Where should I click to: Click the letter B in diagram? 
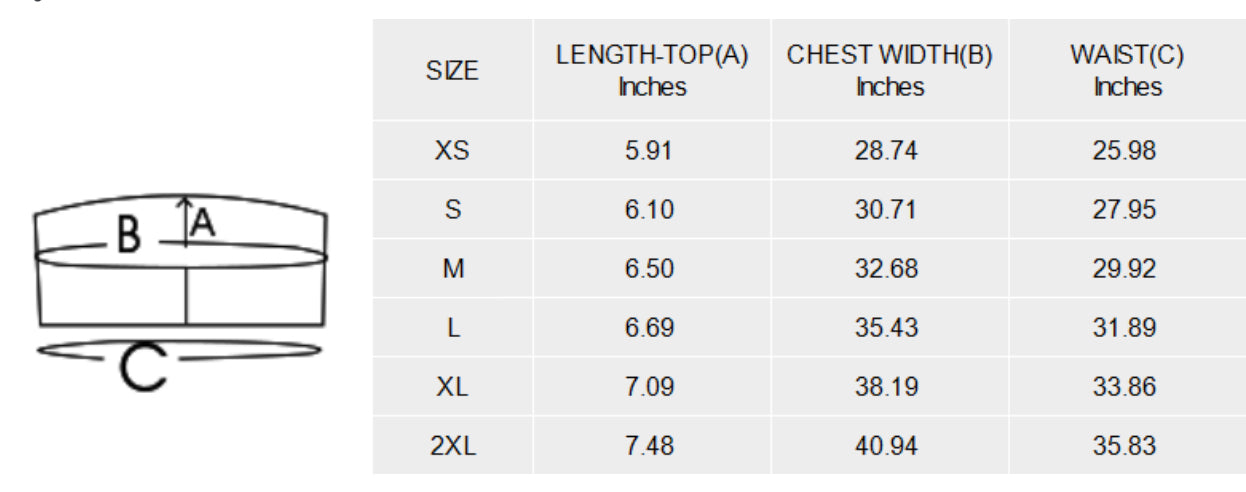coord(129,236)
